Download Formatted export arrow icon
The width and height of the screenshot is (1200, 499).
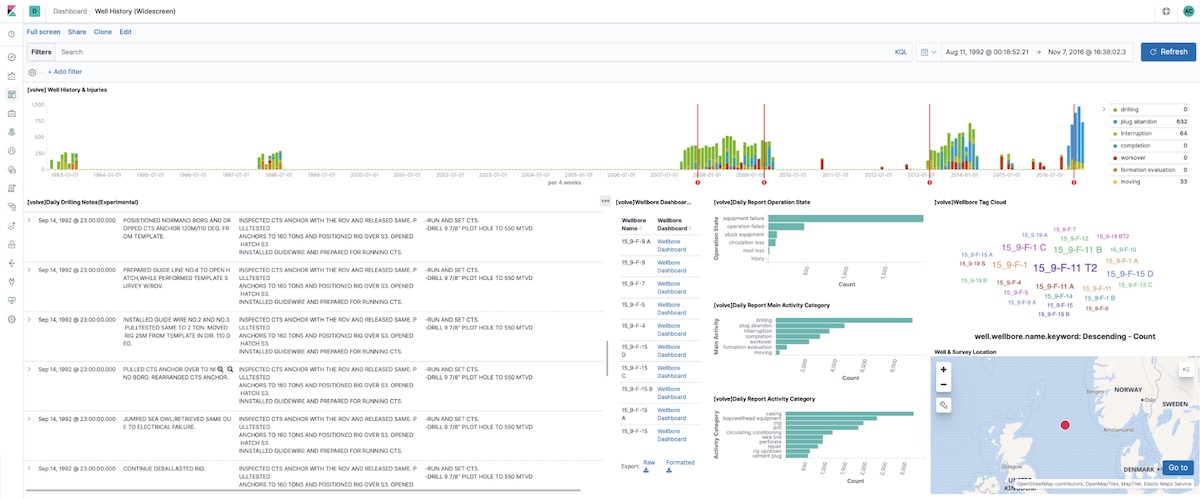(670, 470)
